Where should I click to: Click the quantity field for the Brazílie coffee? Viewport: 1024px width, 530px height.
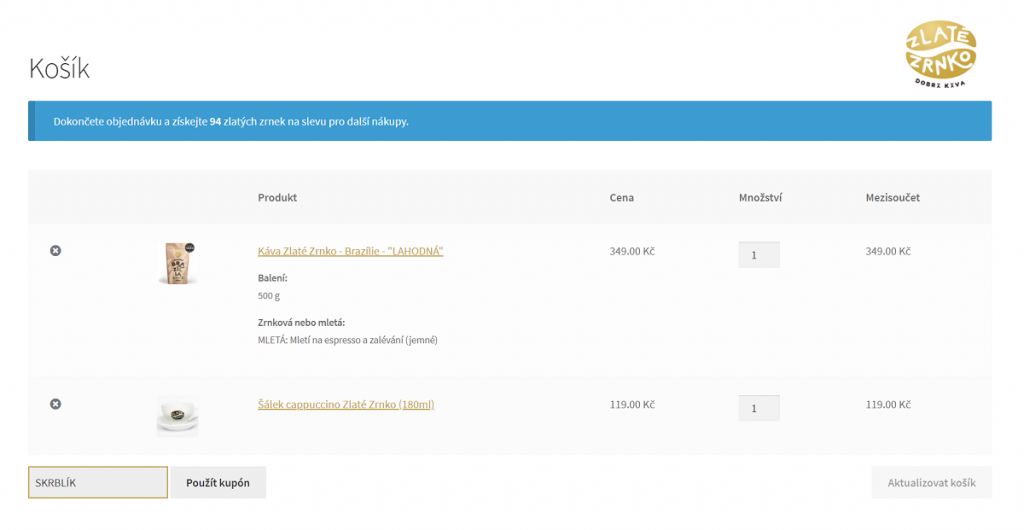point(759,255)
